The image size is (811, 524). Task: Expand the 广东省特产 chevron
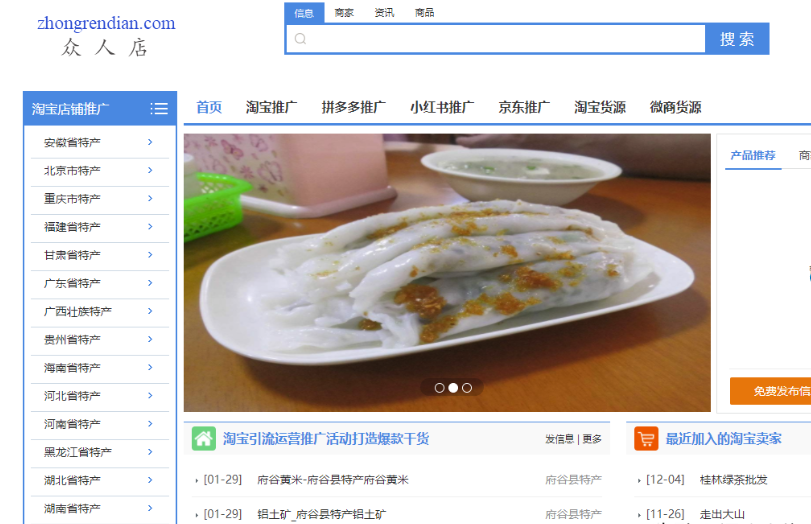150,283
